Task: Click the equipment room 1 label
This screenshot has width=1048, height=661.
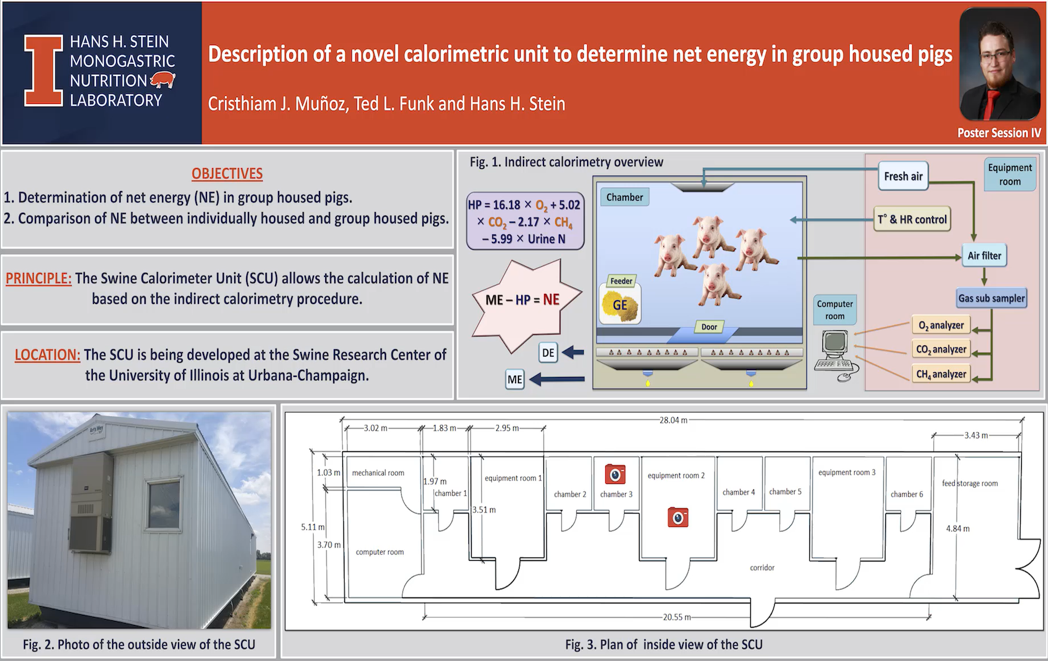Action: [x=513, y=478]
